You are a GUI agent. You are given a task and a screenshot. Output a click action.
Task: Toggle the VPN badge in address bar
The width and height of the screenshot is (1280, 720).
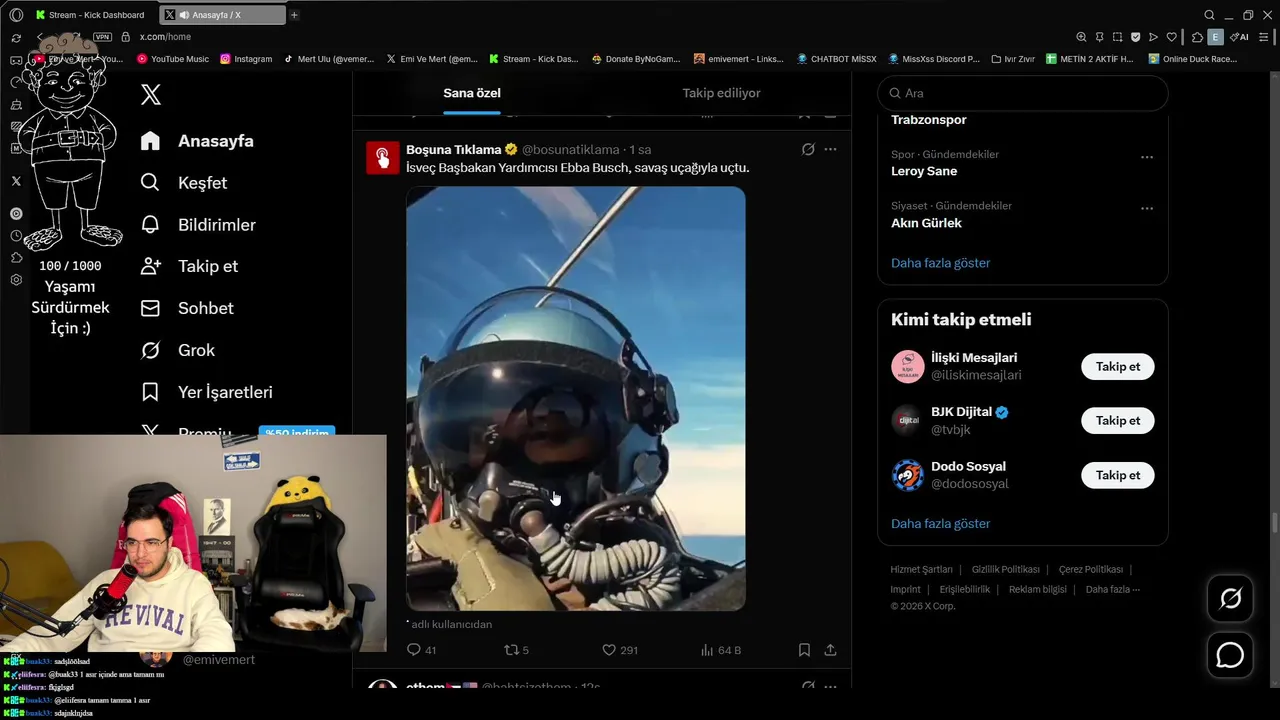pos(102,37)
